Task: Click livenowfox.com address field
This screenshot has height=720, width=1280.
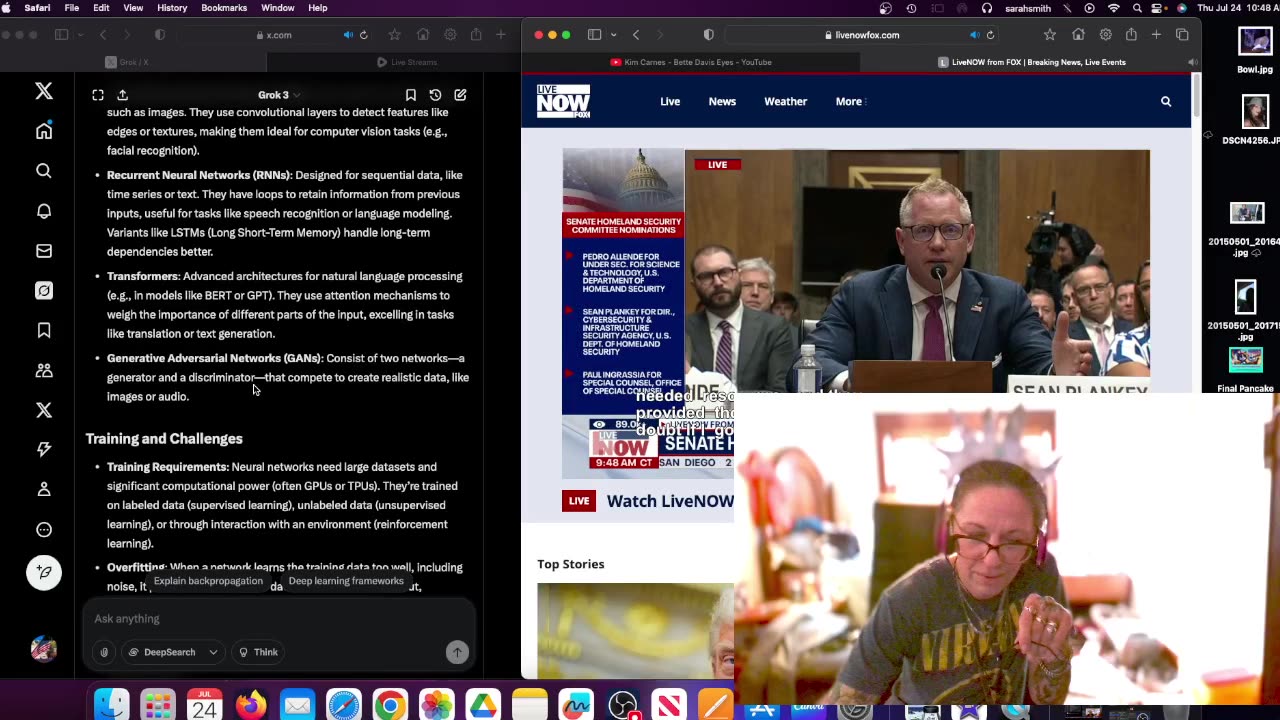Action: click(x=862, y=35)
